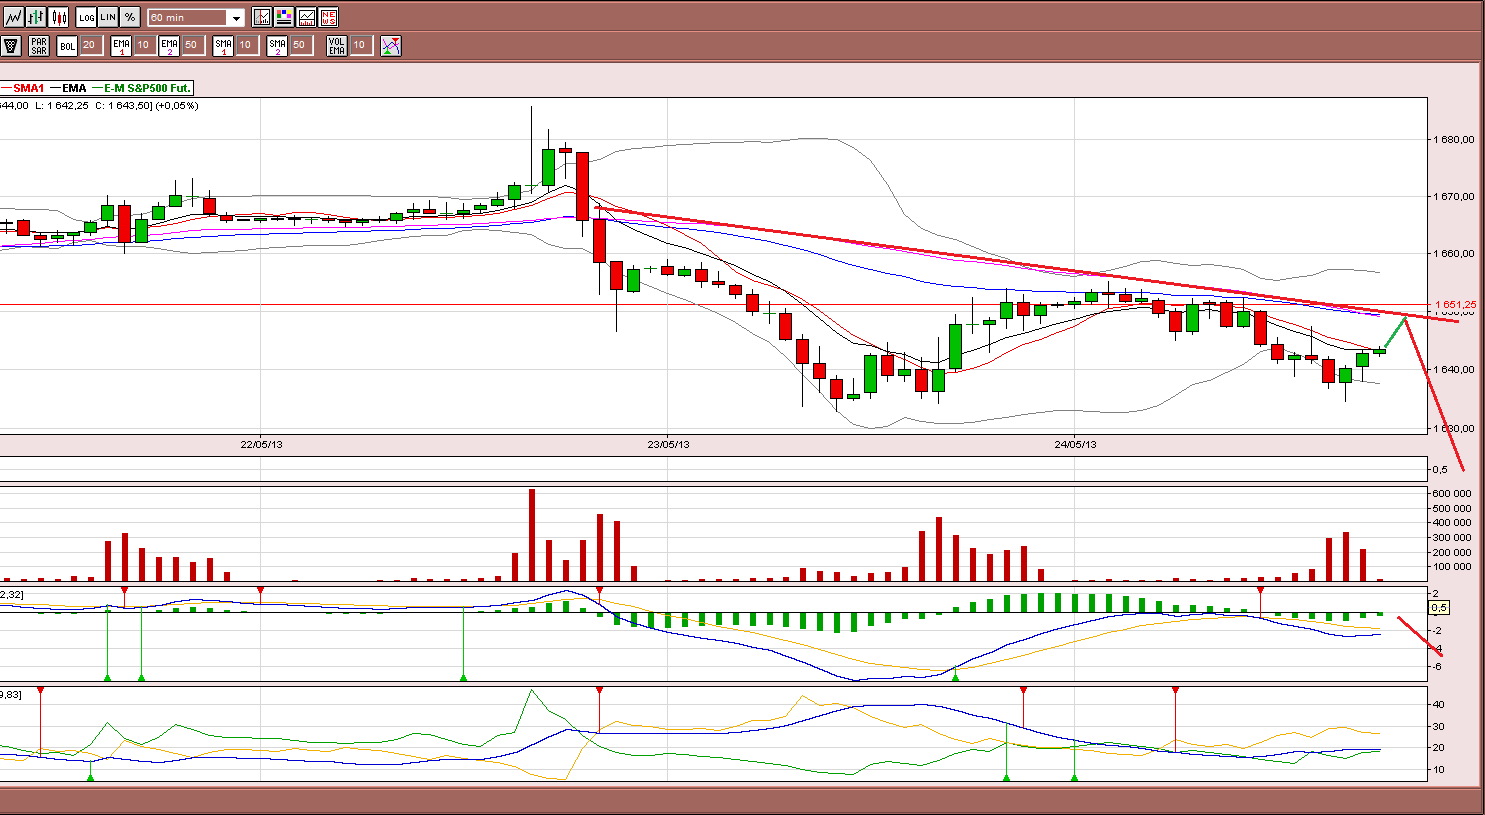Click the buy/sell signals icon
Viewport: 1485px width, 815px height.
391,45
